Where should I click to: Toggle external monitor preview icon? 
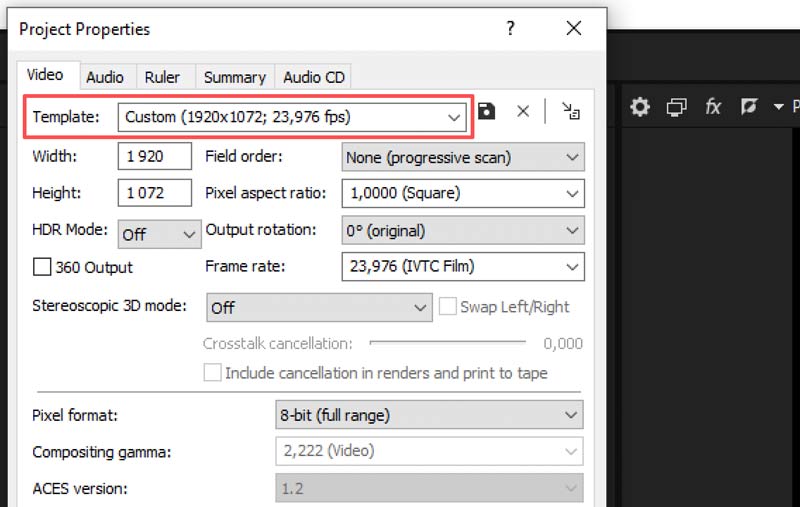677,107
